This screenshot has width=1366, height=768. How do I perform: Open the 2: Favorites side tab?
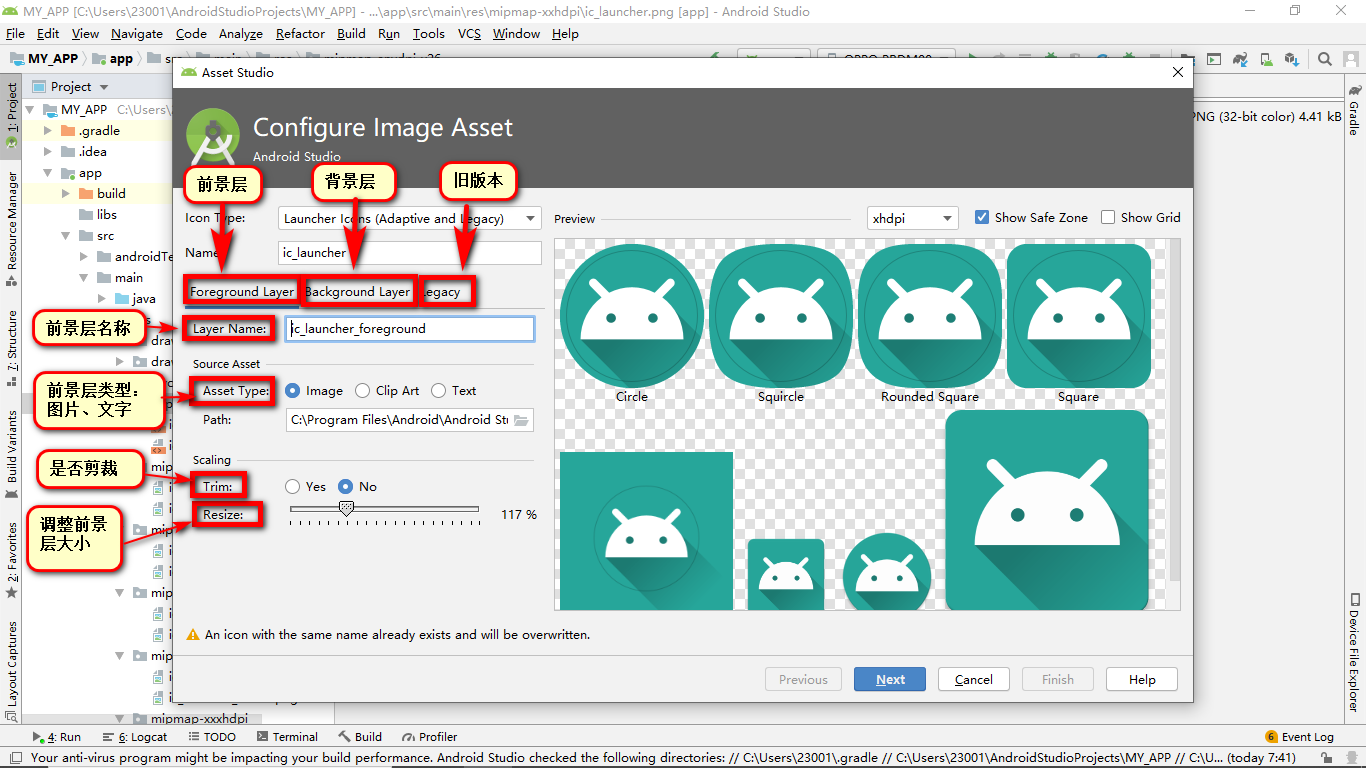(11, 560)
